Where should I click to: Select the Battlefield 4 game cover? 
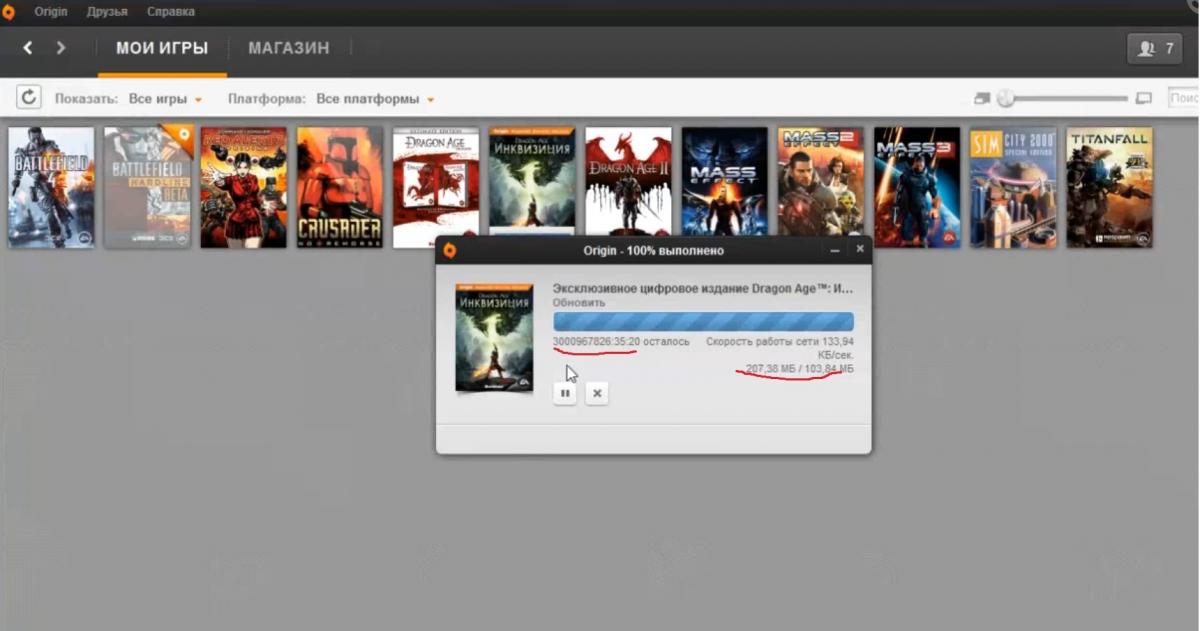tap(51, 187)
